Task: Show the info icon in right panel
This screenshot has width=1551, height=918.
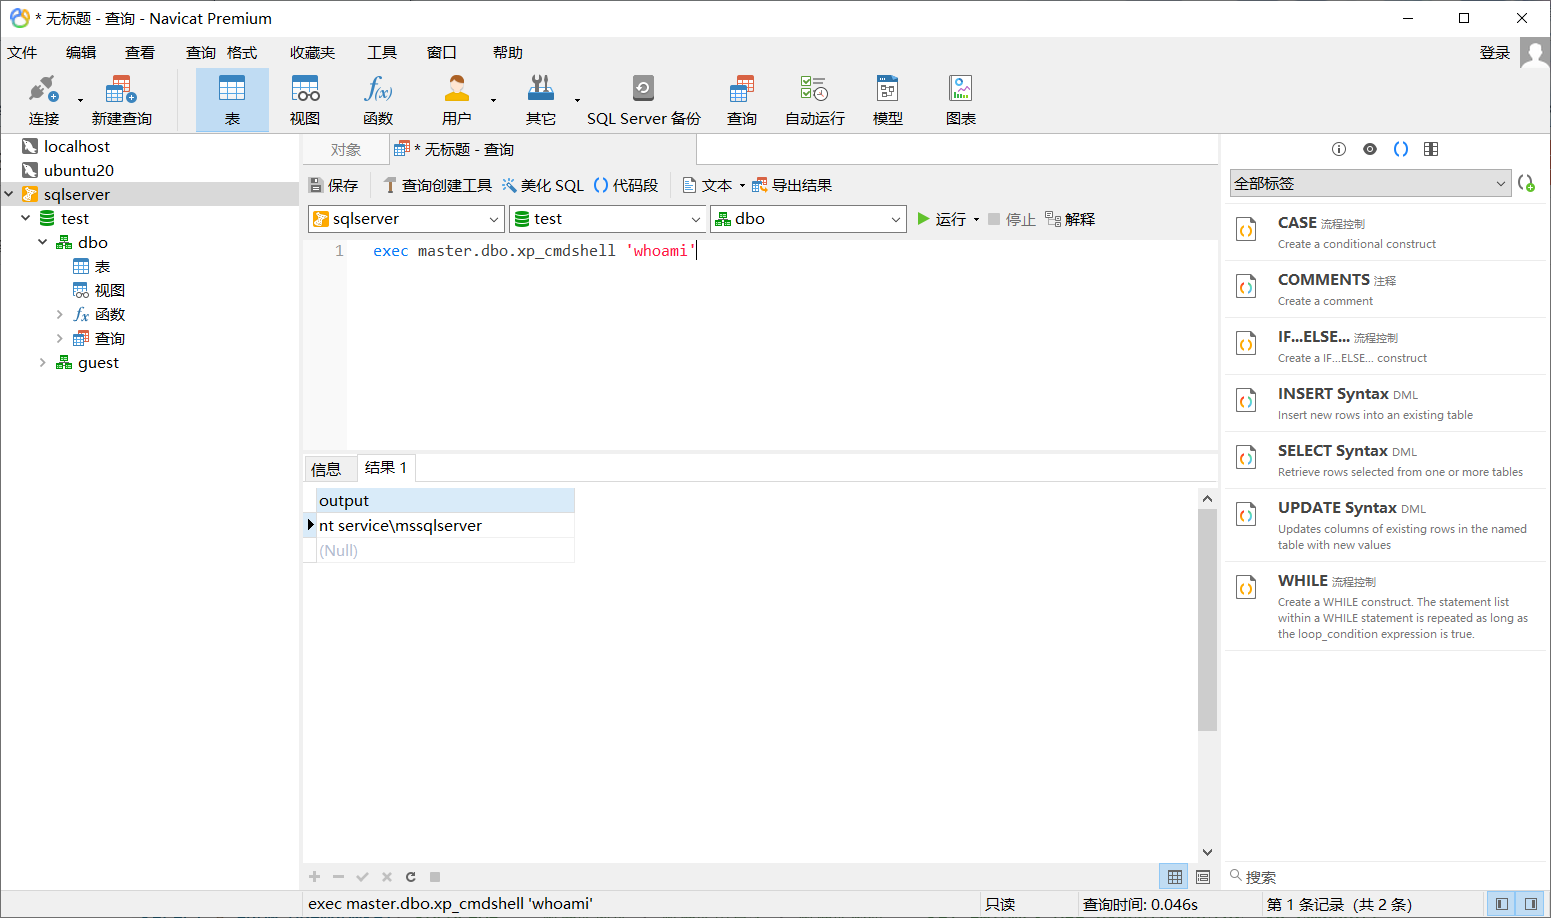Action: click(1339, 149)
